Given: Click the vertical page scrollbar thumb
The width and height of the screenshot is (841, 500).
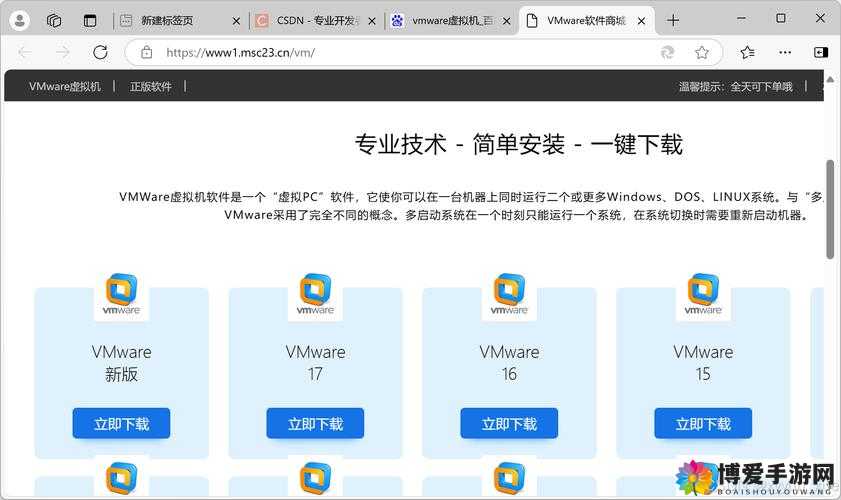Looking at the screenshot, I should pos(830,209).
